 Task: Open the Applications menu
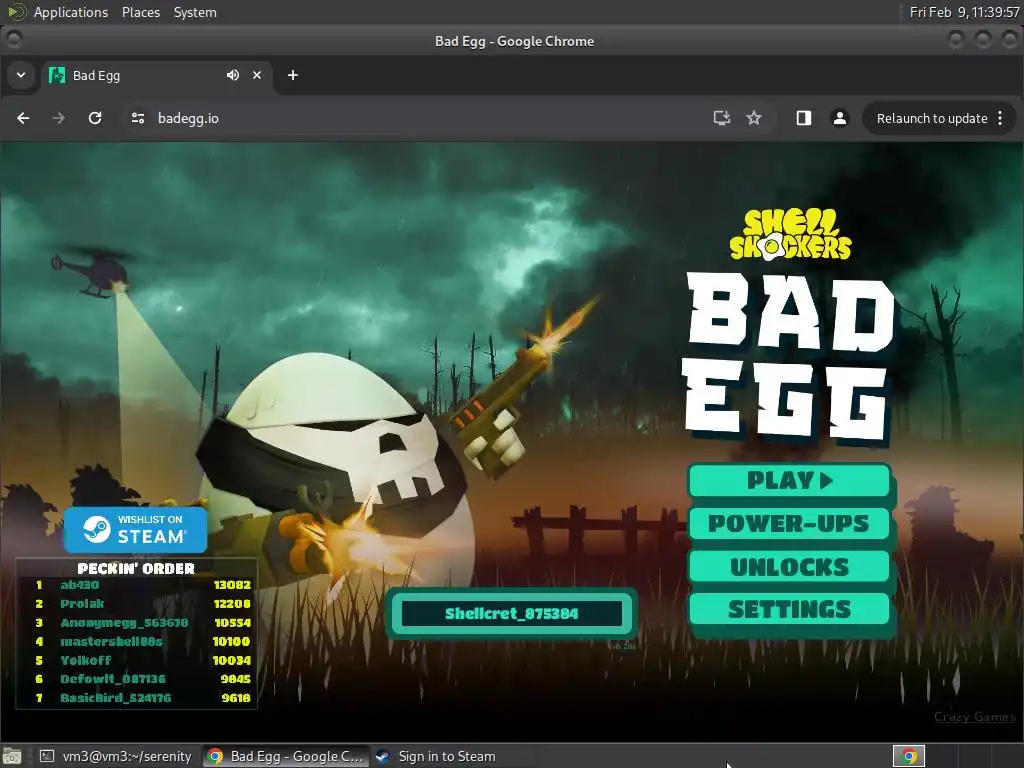pyautogui.click(x=71, y=12)
